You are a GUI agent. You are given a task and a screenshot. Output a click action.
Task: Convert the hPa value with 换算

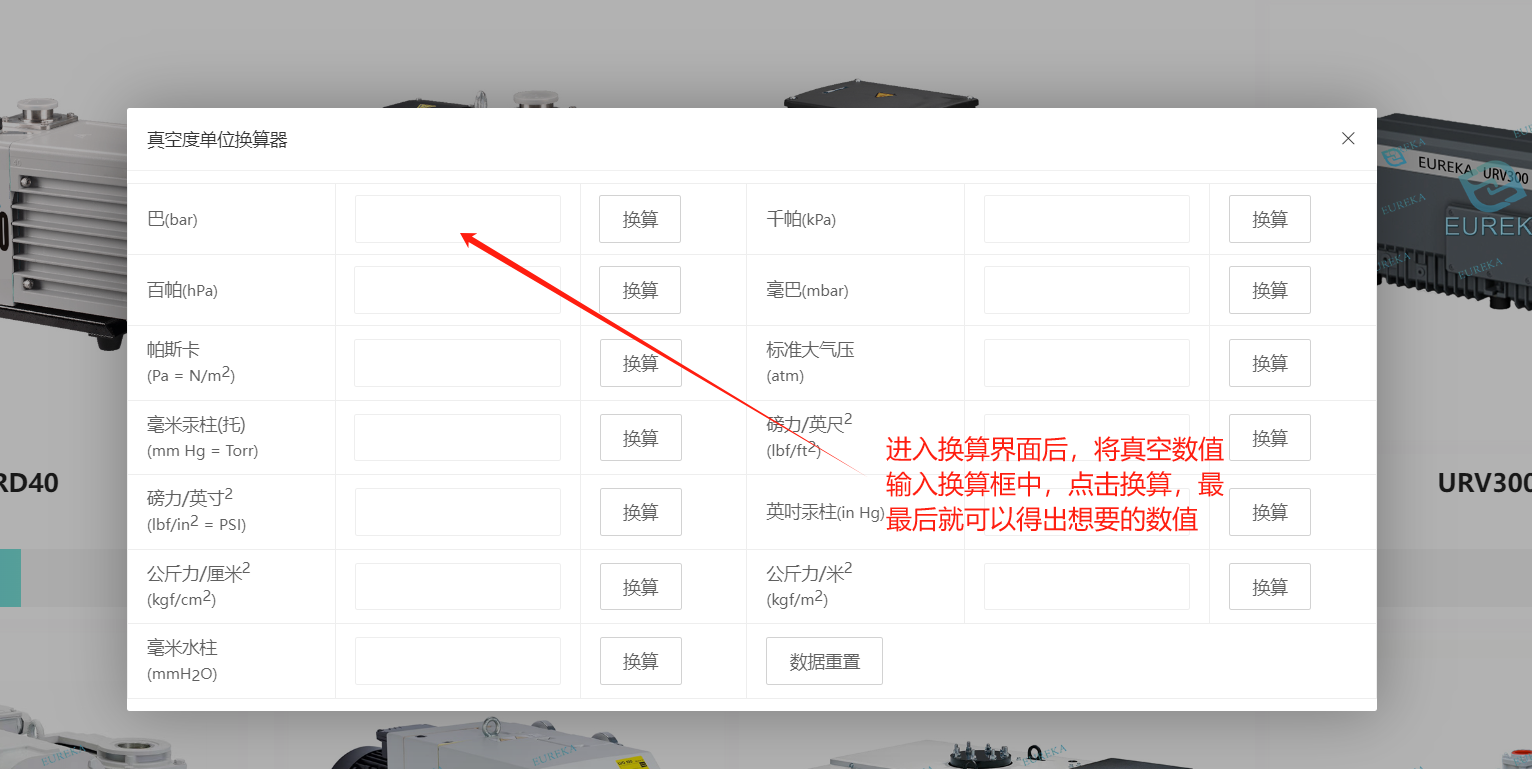coord(640,290)
